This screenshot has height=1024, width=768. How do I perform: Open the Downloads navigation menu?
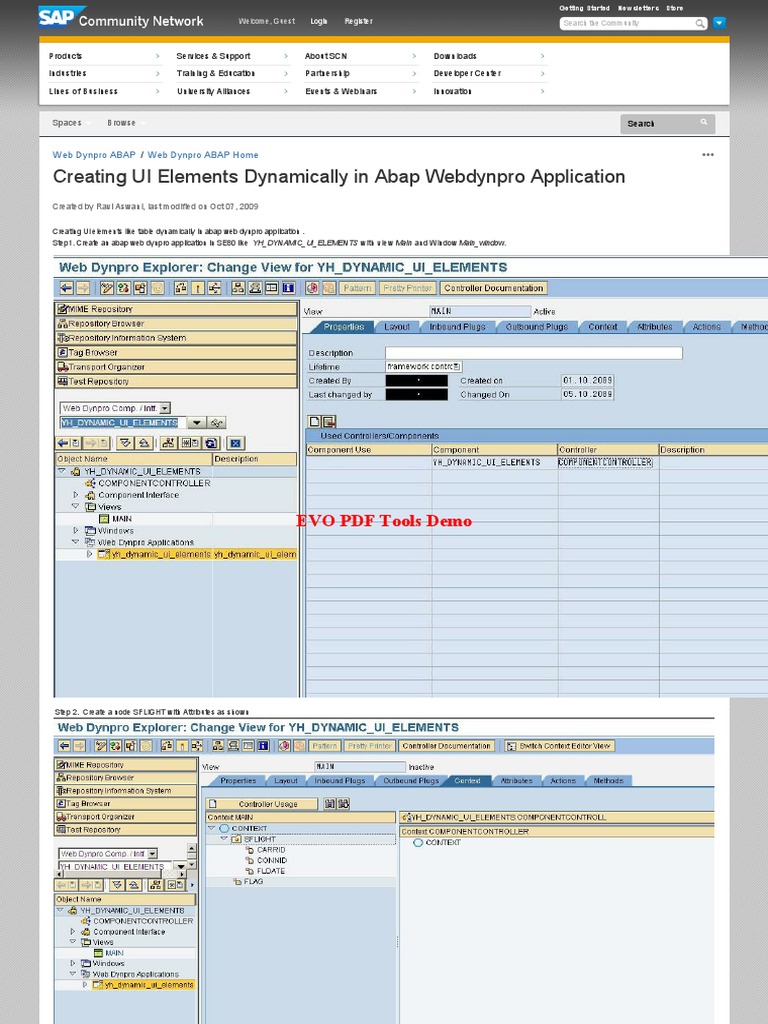(x=489, y=56)
